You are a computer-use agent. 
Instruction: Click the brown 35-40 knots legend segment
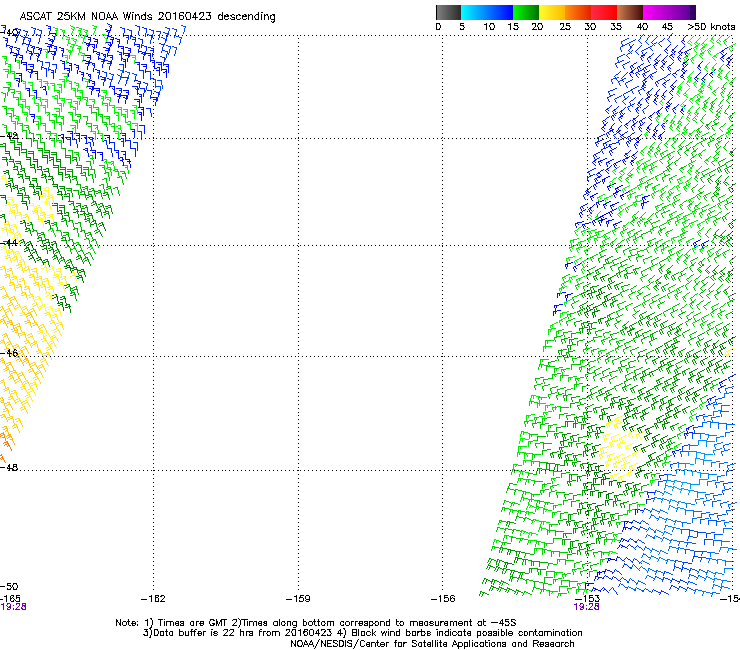coord(630,12)
